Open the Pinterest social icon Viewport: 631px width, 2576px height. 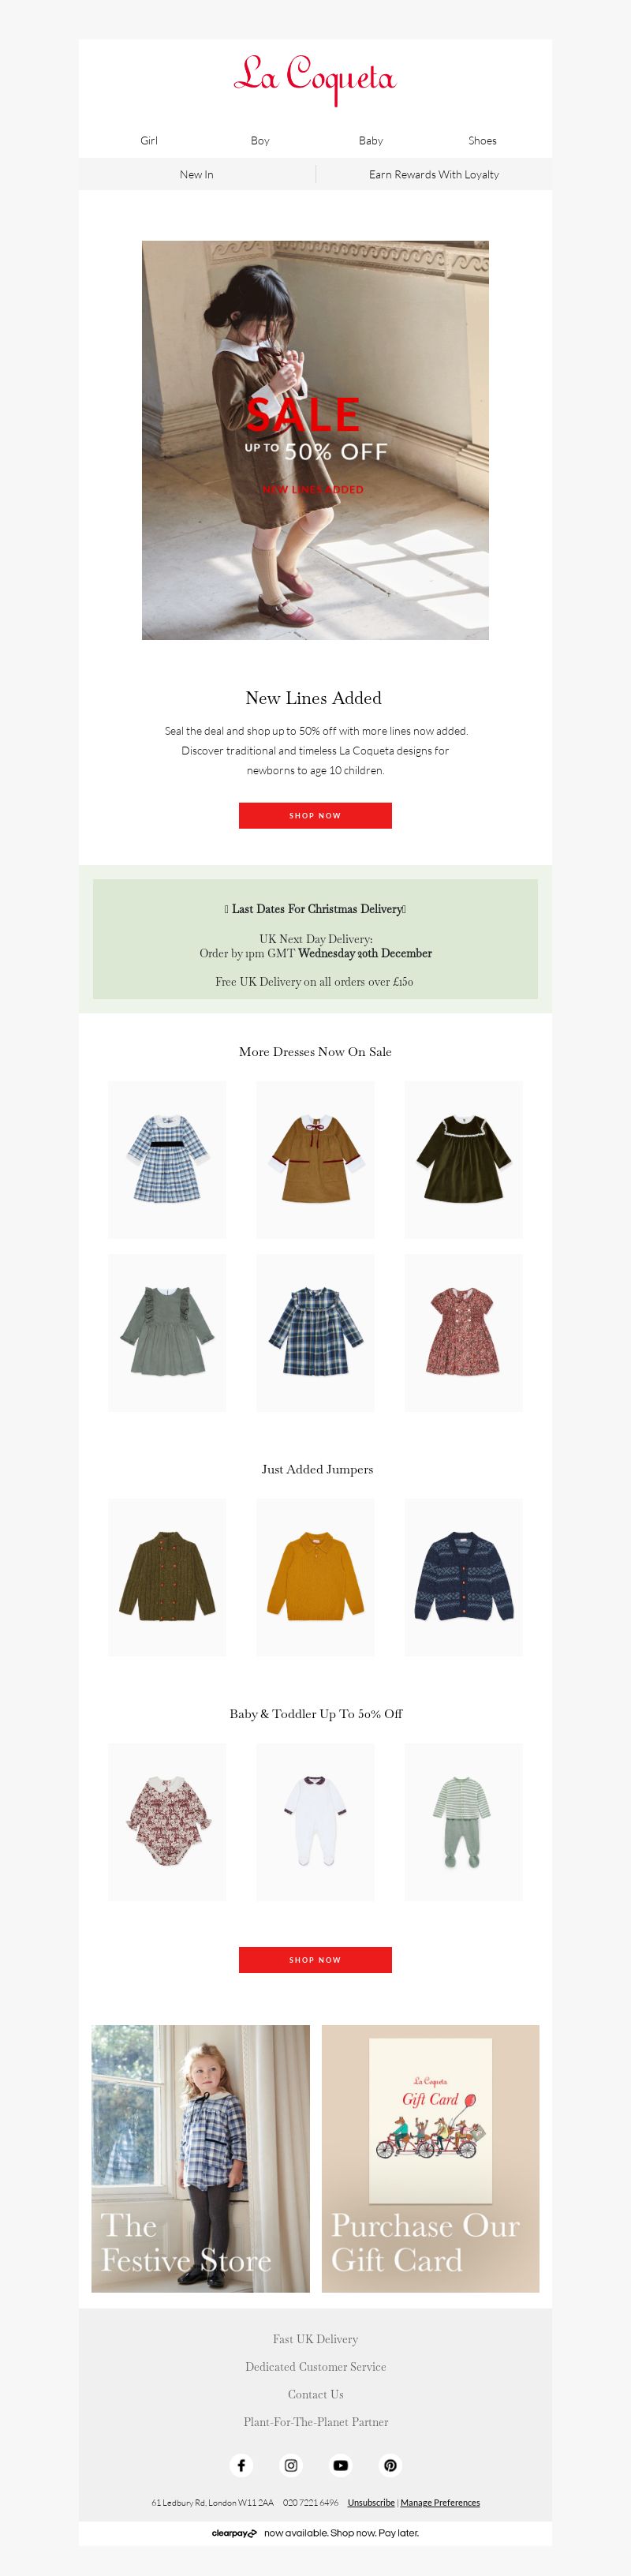pyautogui.click(x=391, y=2465)
